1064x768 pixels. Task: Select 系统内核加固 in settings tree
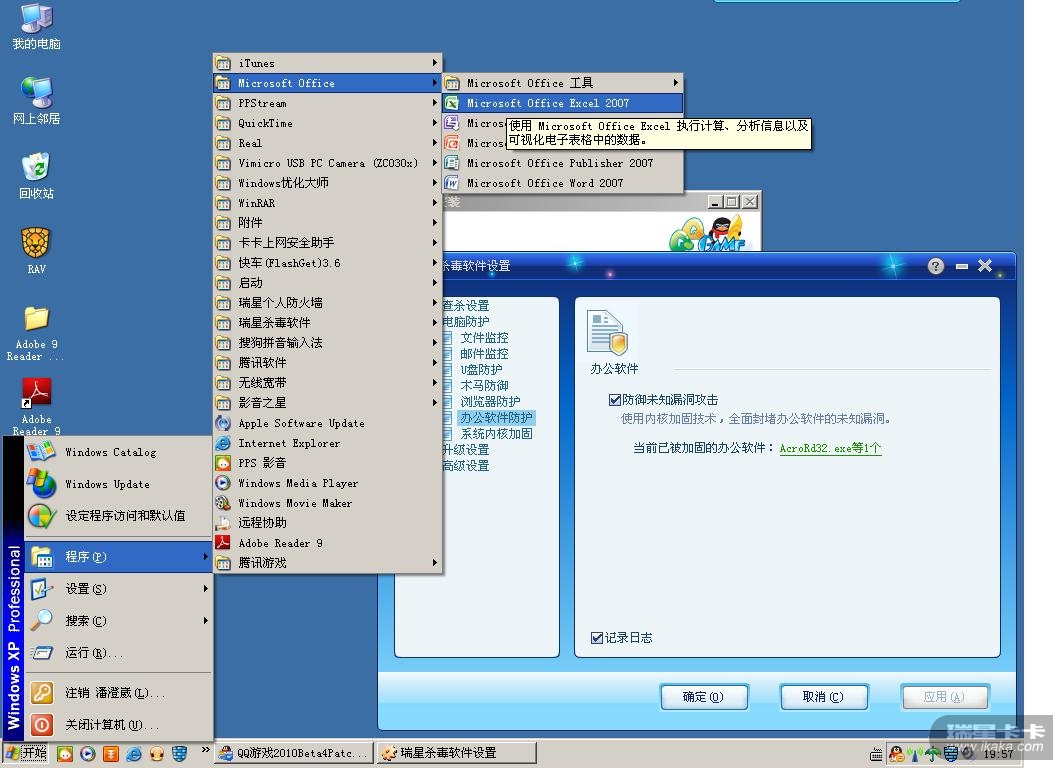(x=496, y=434)
